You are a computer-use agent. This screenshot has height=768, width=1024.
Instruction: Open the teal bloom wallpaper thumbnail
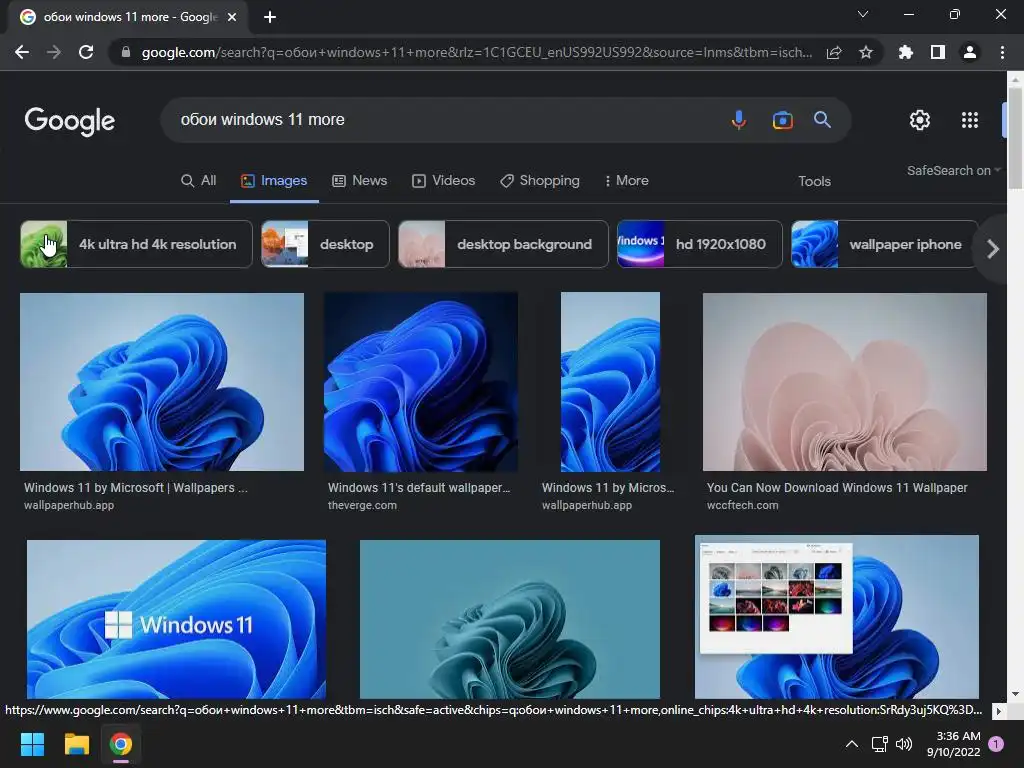click(509, 619)
